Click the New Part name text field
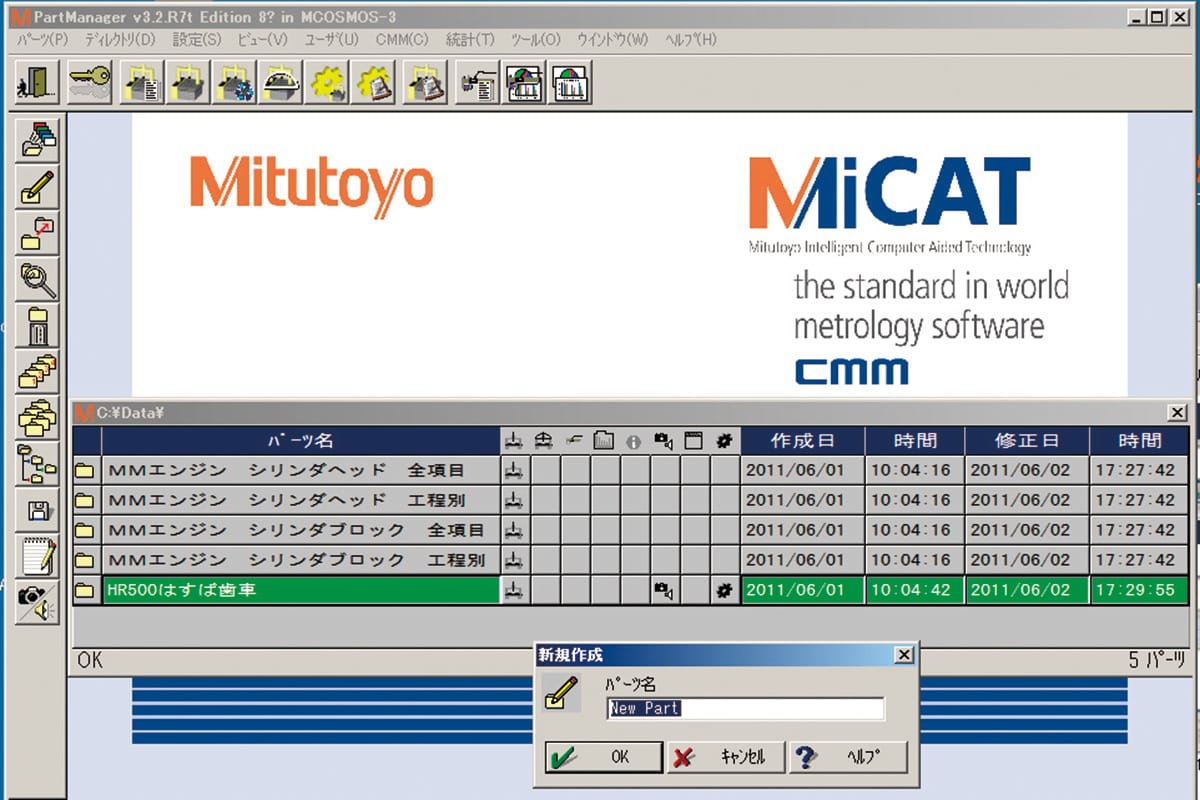This screenshot has width=1200, height=800. 745,709
